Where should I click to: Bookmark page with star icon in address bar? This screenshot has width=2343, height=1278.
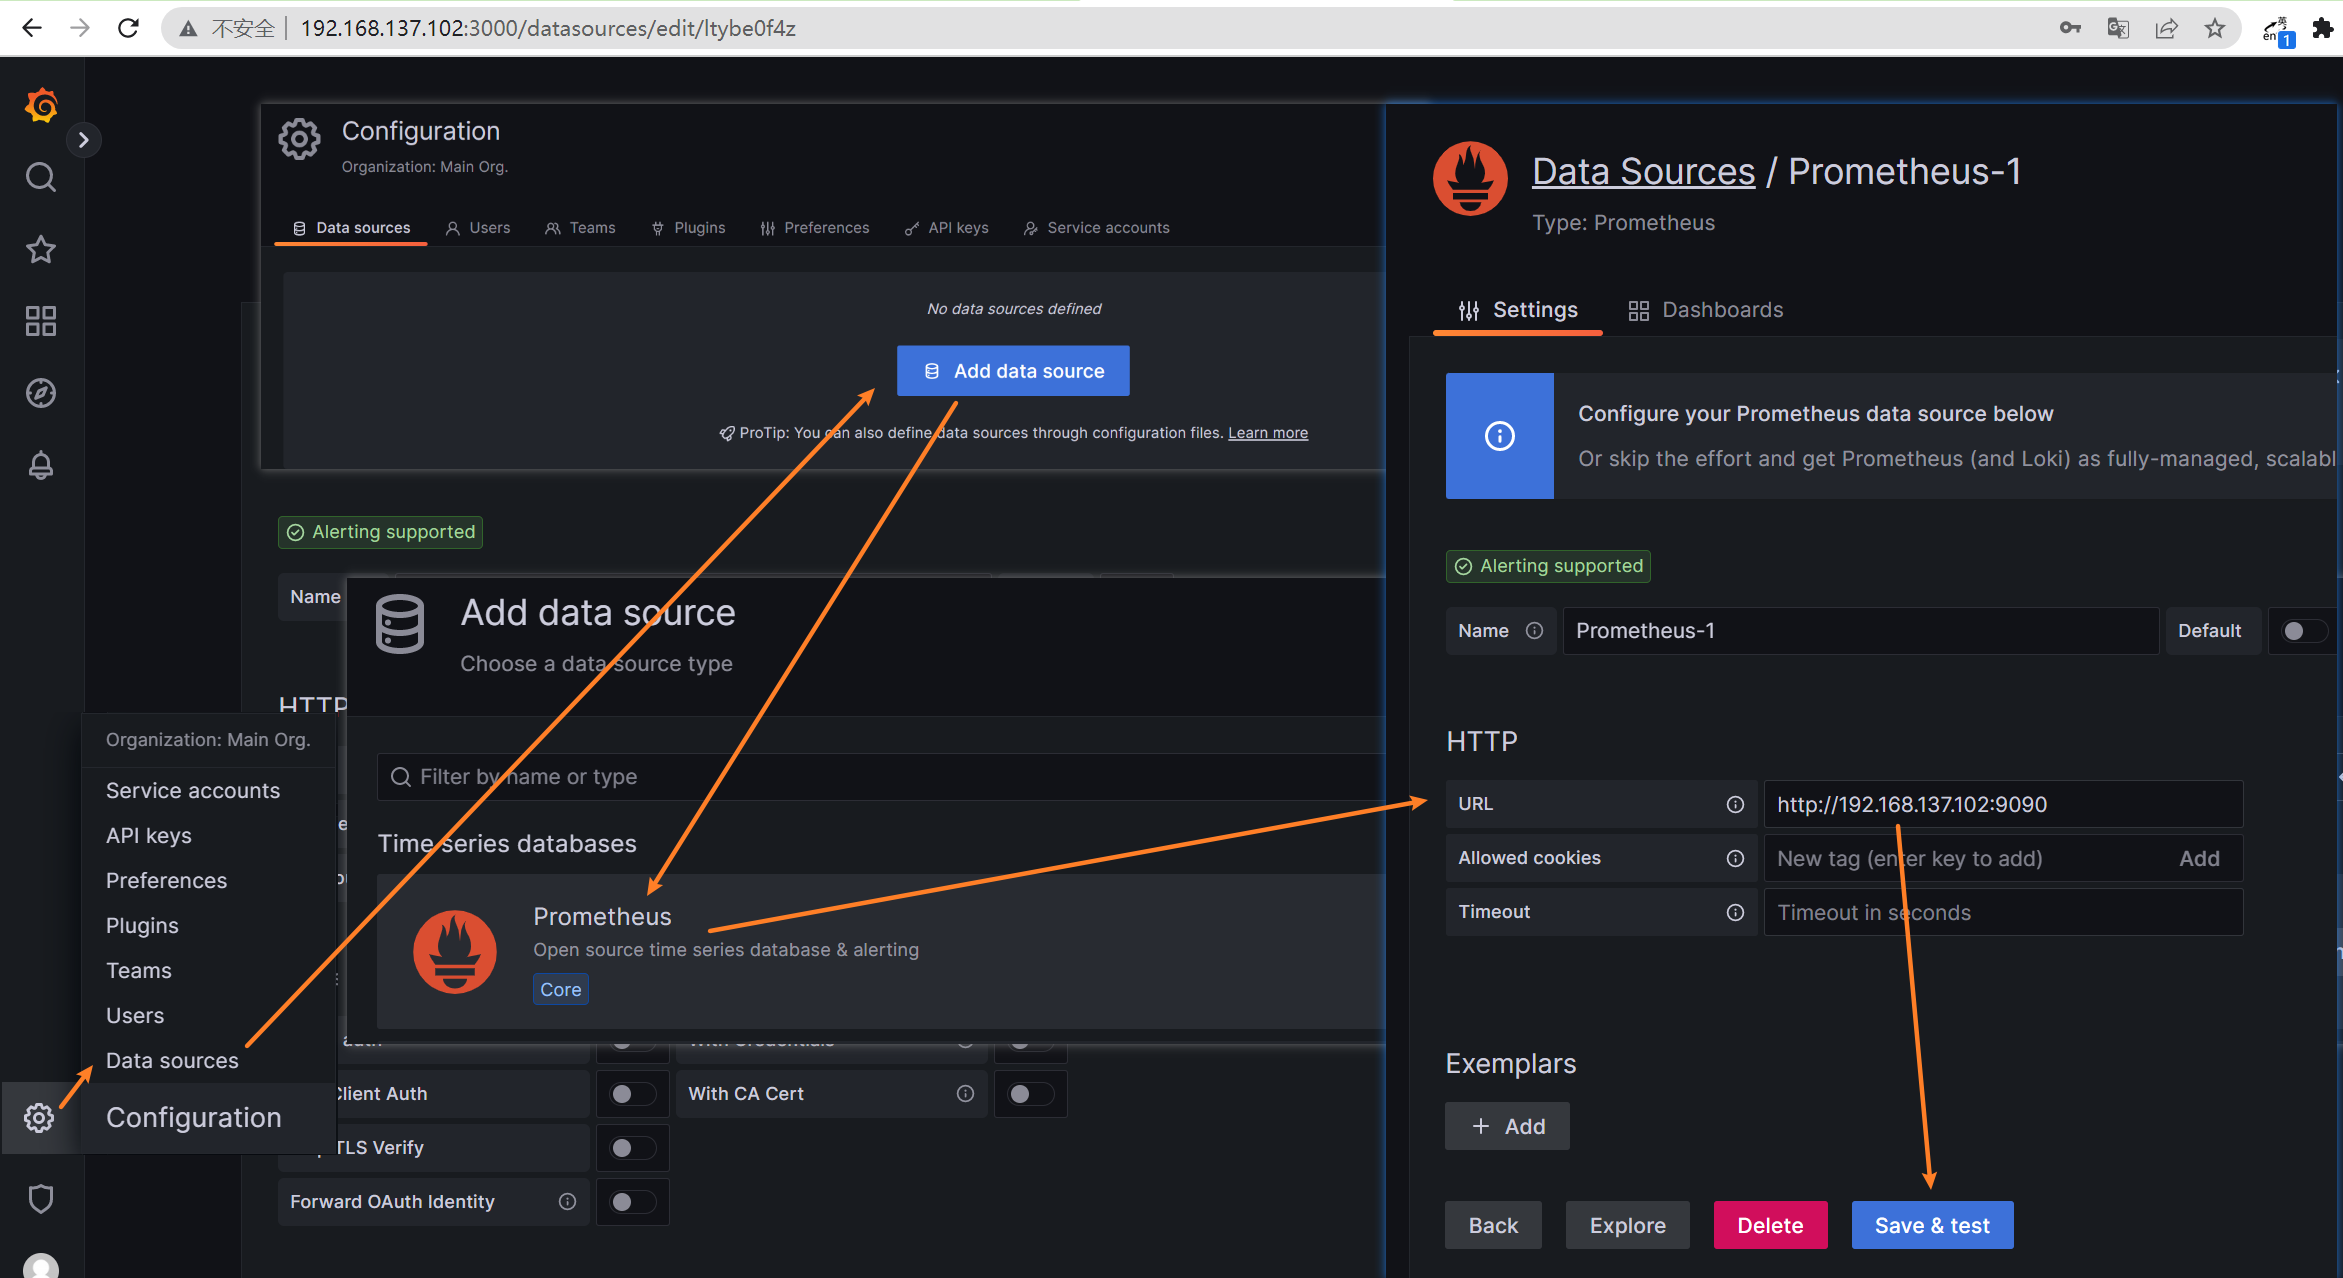2215,28
